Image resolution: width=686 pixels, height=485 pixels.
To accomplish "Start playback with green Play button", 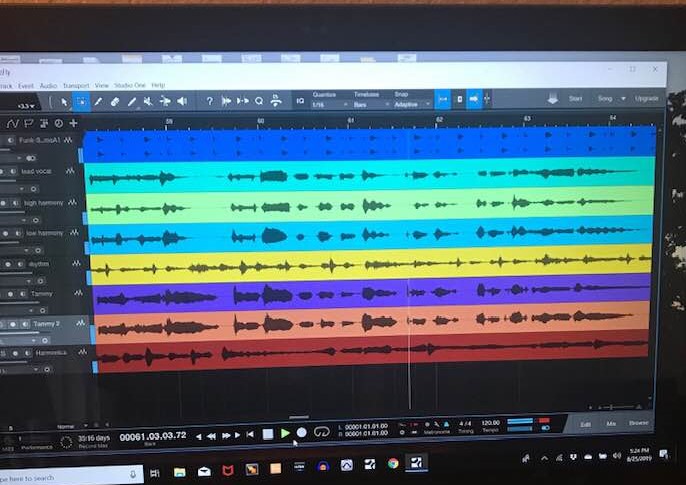I will pos(285,433).
